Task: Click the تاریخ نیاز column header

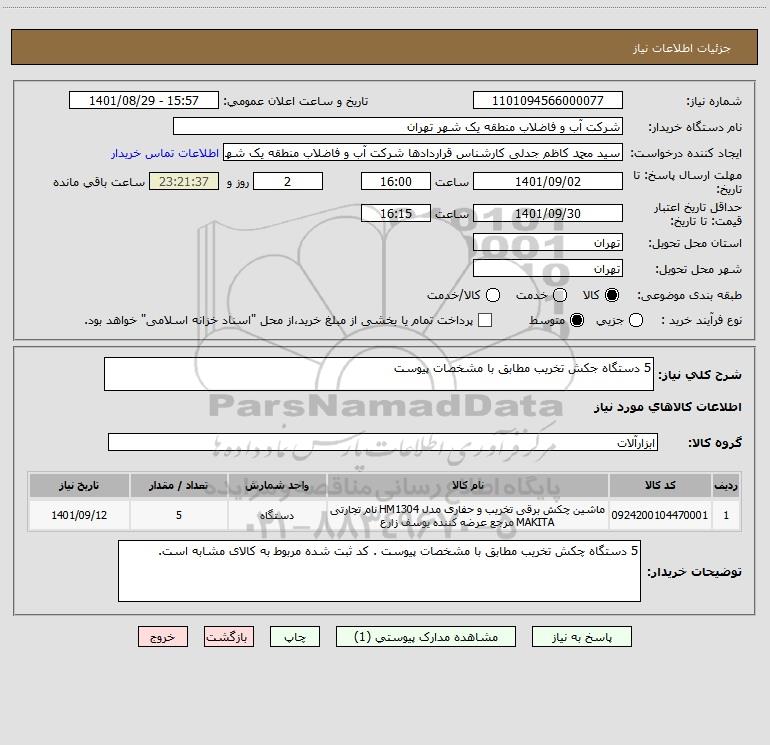Action: pos(79,485)
